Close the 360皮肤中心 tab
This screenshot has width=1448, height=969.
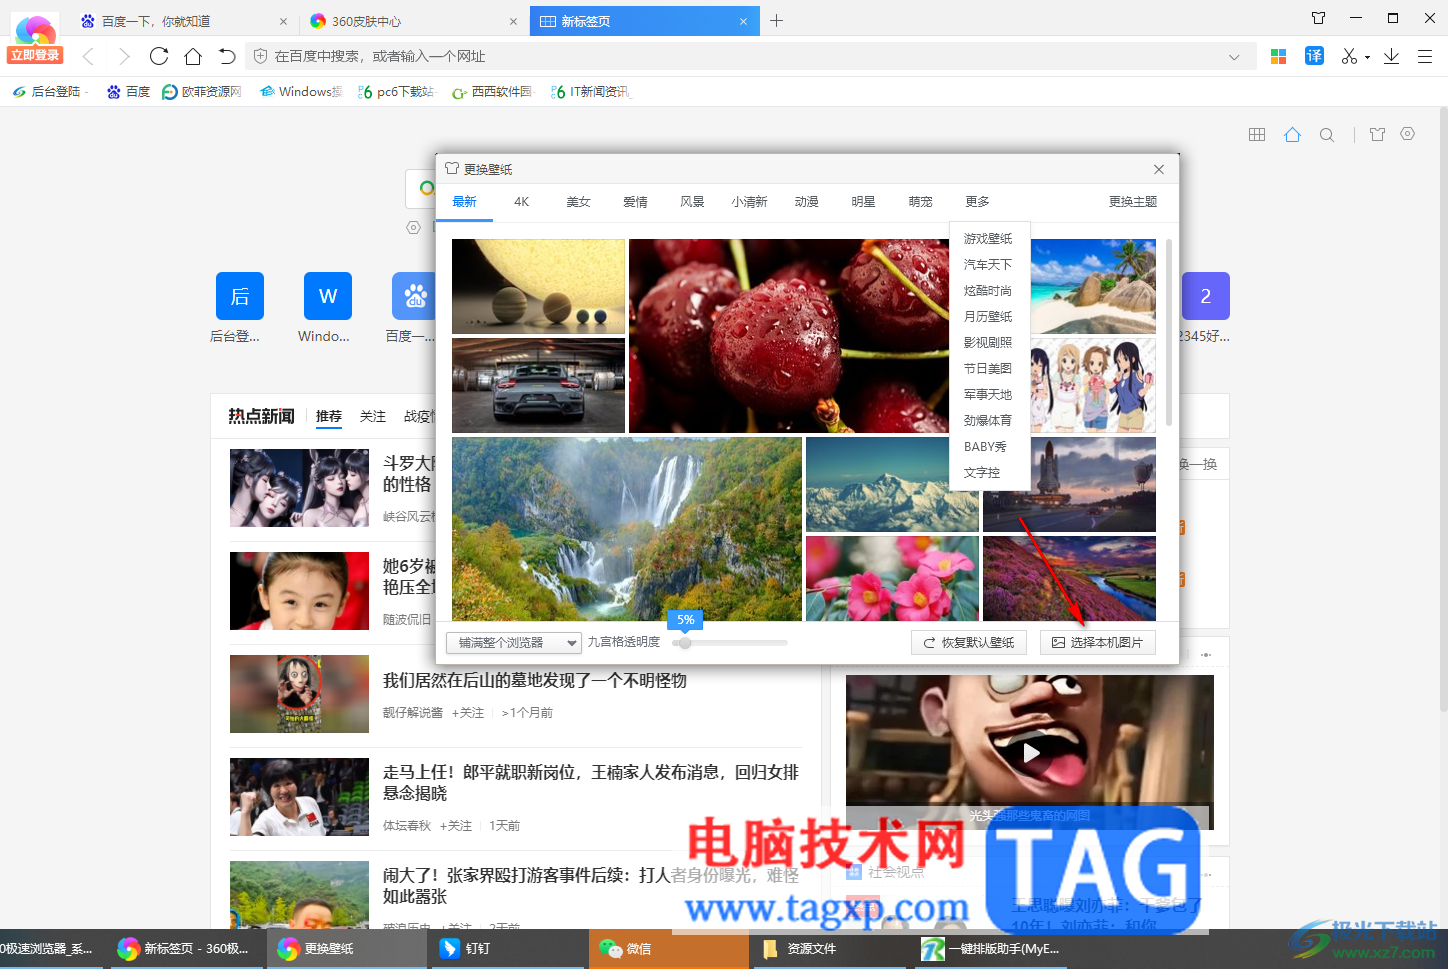click(x=513, y=21)
